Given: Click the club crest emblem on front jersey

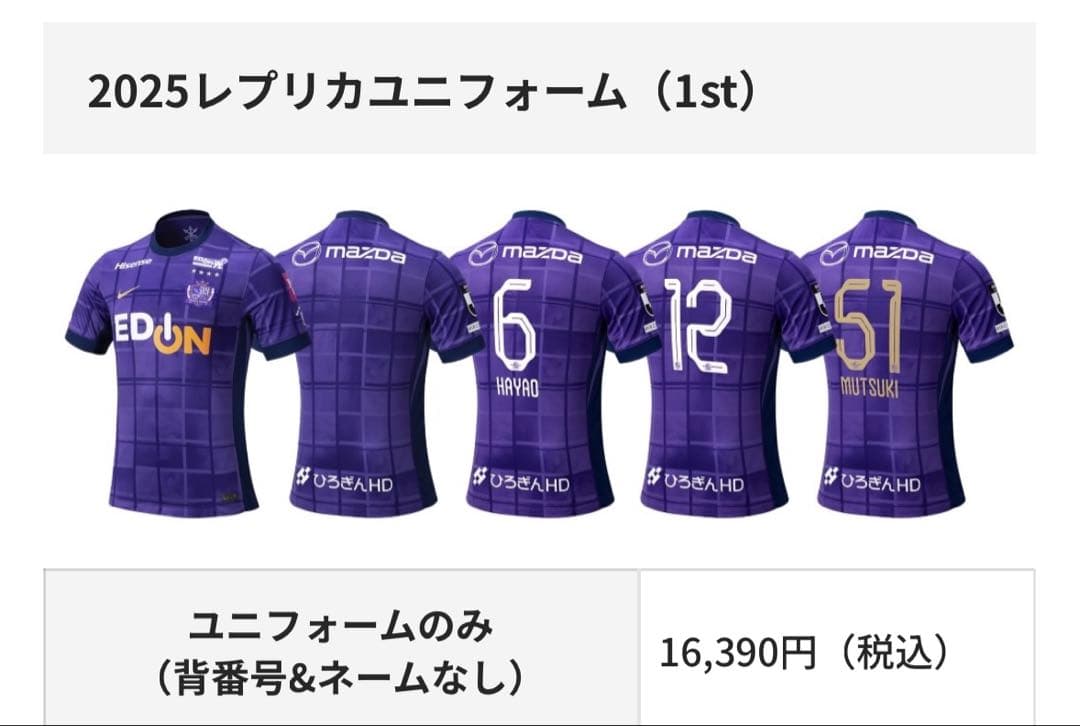Looking at the screenshot, I should 200,292.
